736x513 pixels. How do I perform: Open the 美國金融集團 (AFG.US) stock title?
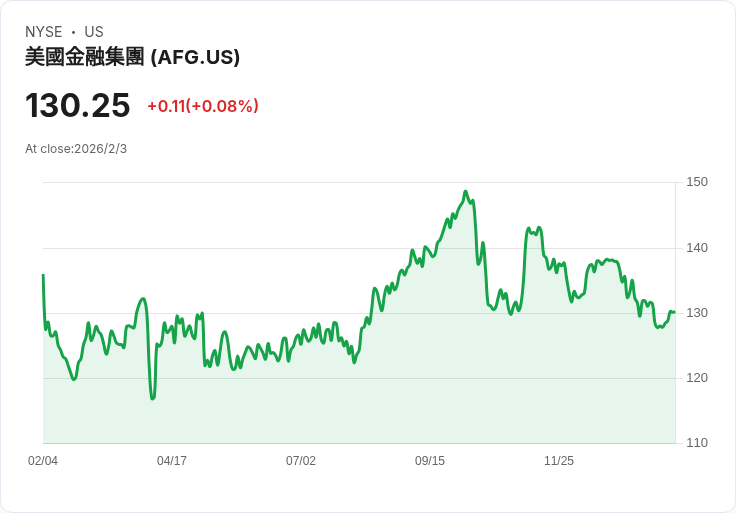tap(132, 57)
